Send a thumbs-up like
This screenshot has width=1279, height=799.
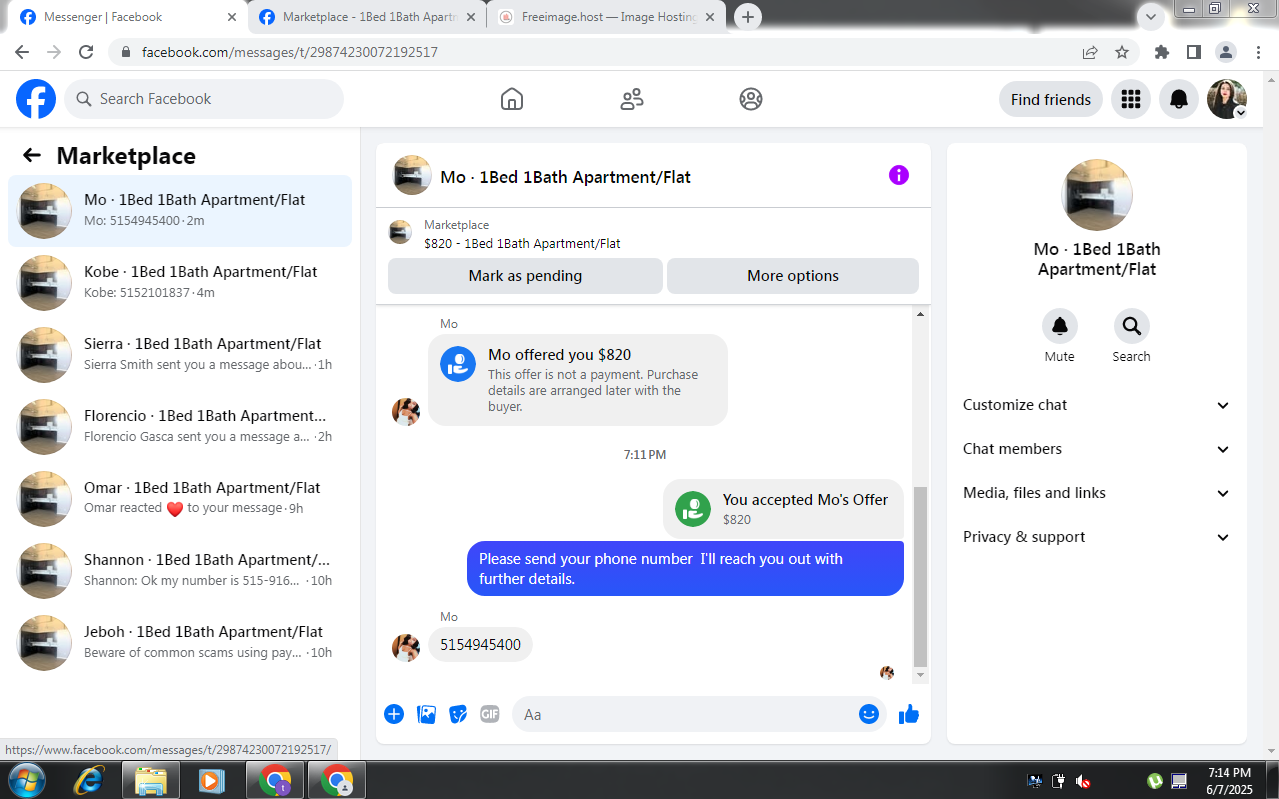pyautogui.click(x=909, y=714)
